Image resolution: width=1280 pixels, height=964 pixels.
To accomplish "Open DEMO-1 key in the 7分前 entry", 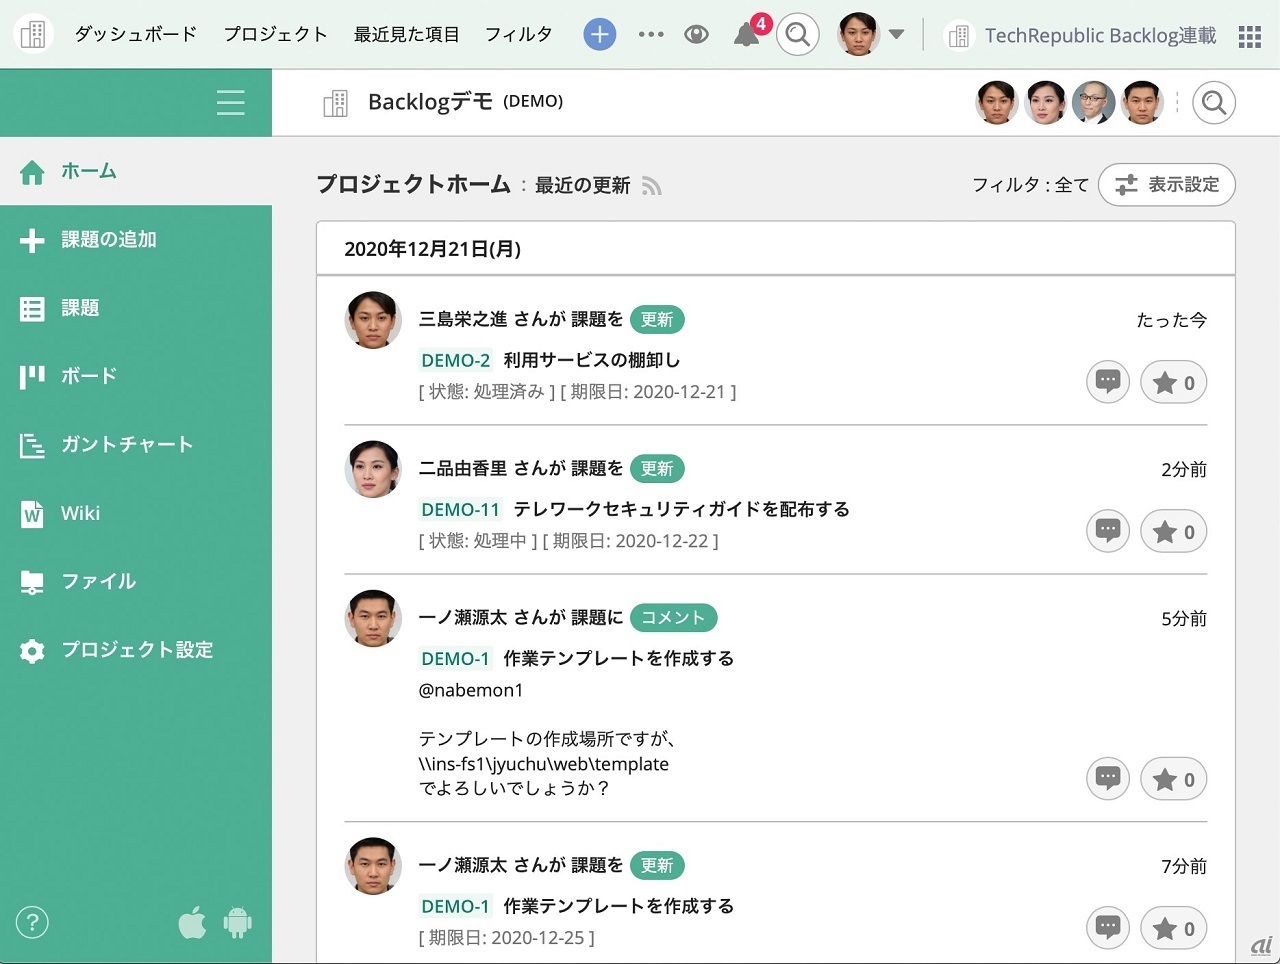I will click(456, 907).
